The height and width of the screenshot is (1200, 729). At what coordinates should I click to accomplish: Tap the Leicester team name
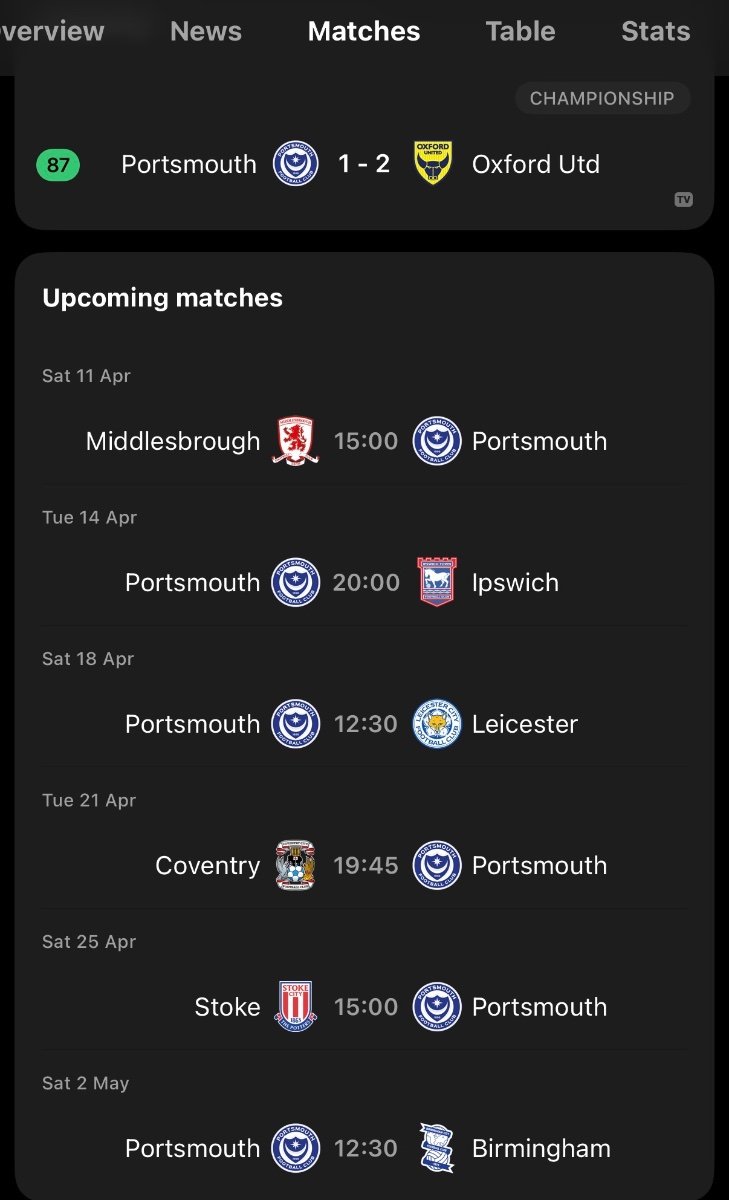tap(525, 724)
